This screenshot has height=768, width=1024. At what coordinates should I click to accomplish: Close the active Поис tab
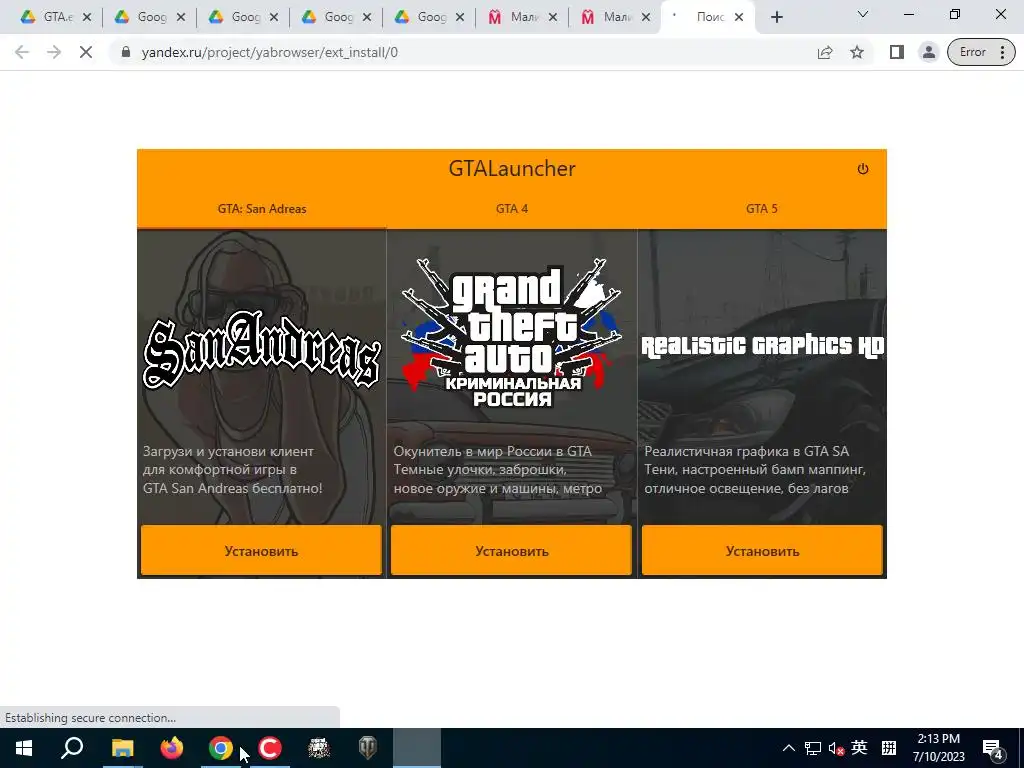[739, 17]
